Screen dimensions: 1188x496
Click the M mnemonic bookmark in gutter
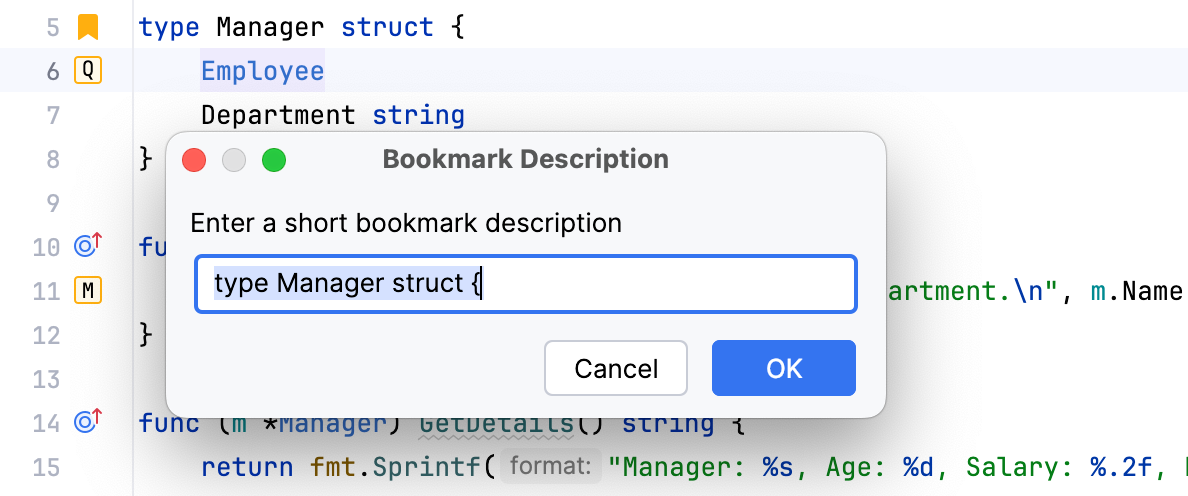[x=88, y=291]
